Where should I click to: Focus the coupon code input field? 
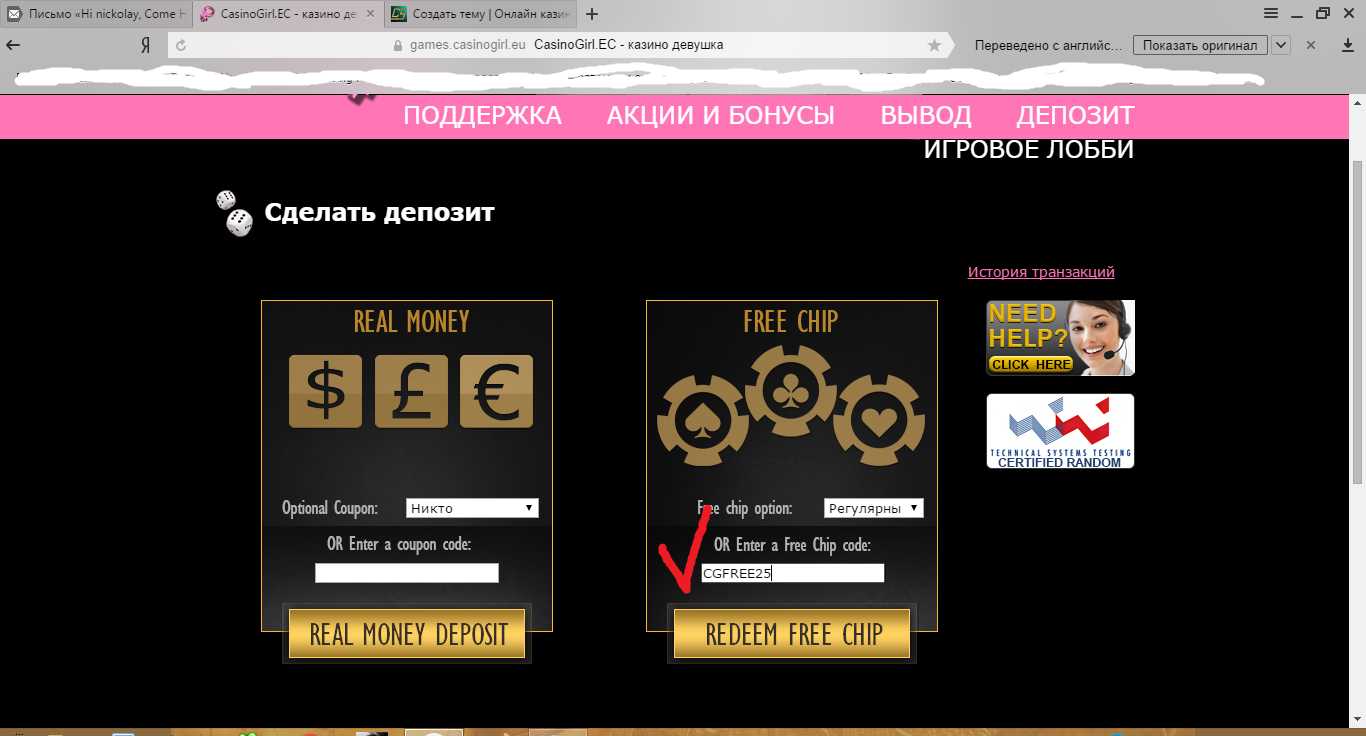pyautogui.click(x=407, y=573)
